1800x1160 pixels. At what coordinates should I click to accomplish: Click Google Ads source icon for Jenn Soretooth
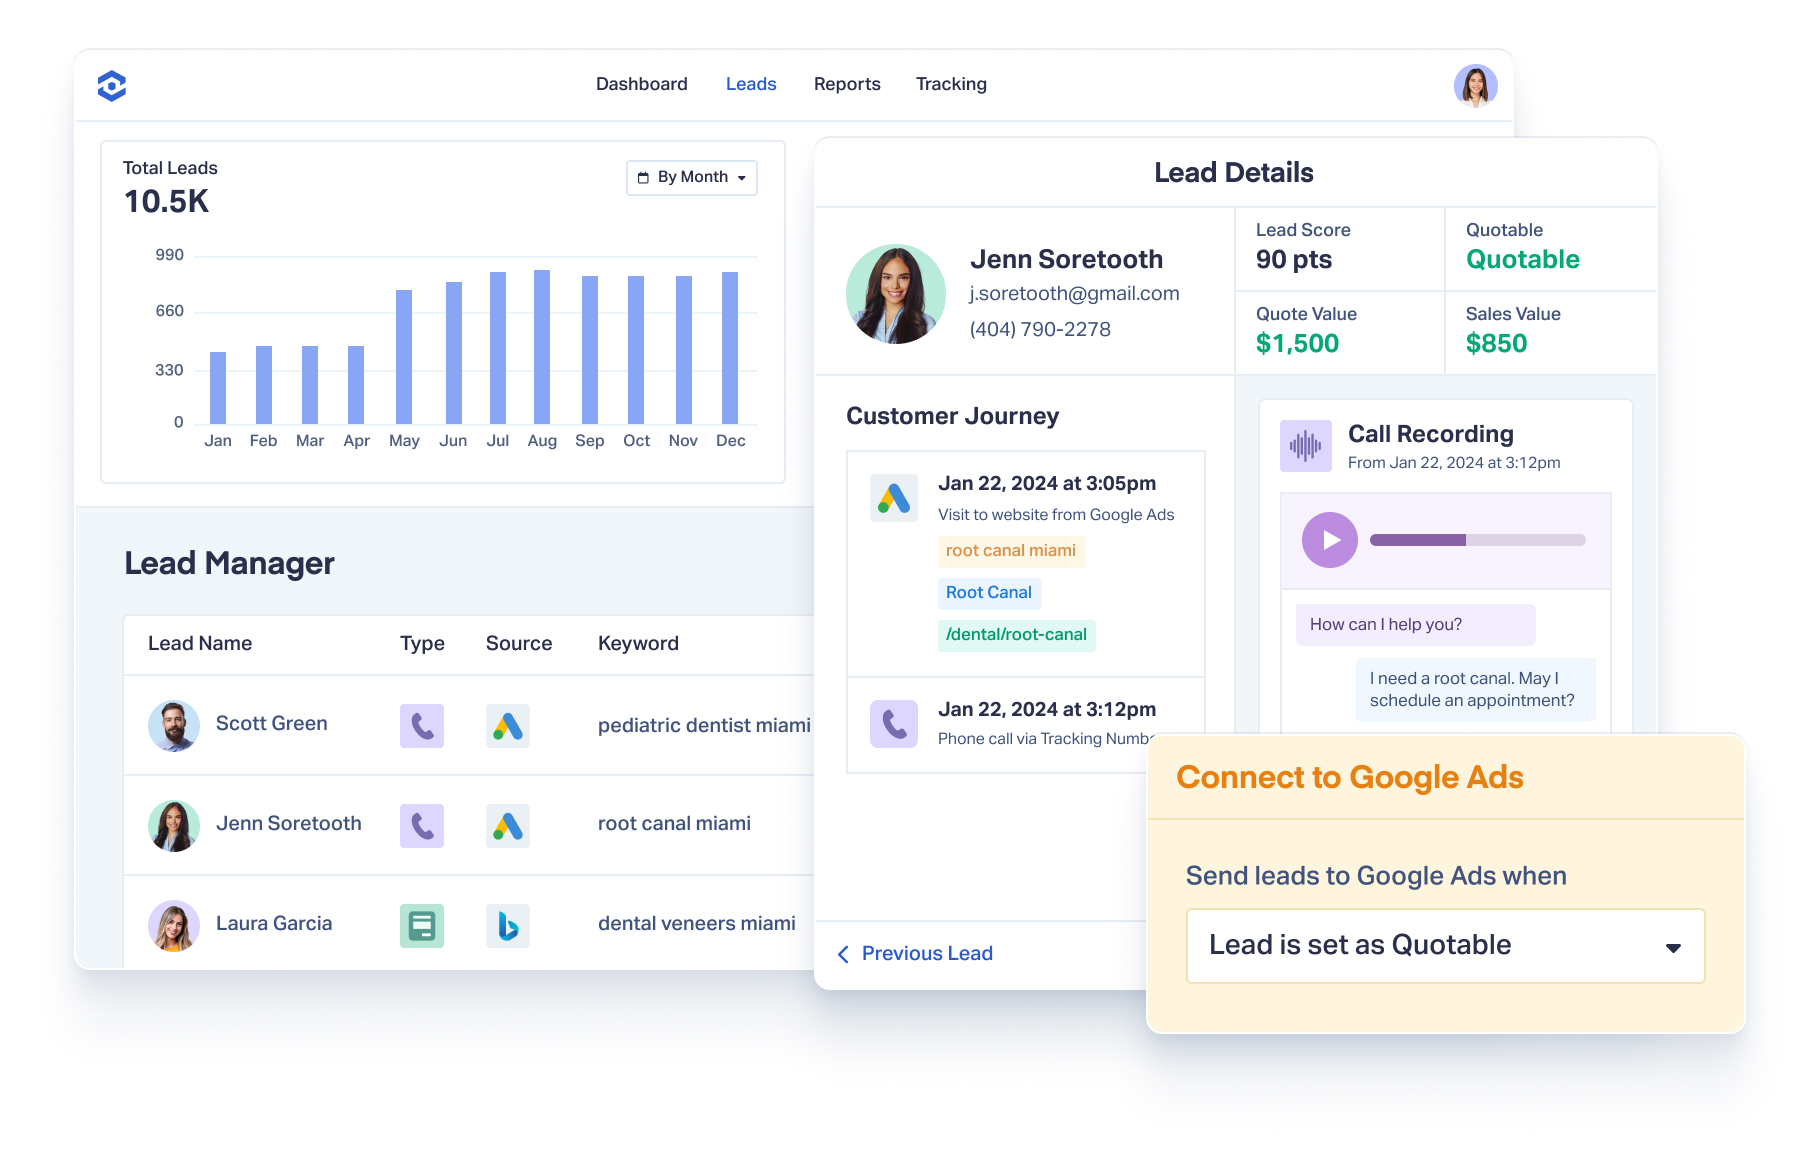508,825
